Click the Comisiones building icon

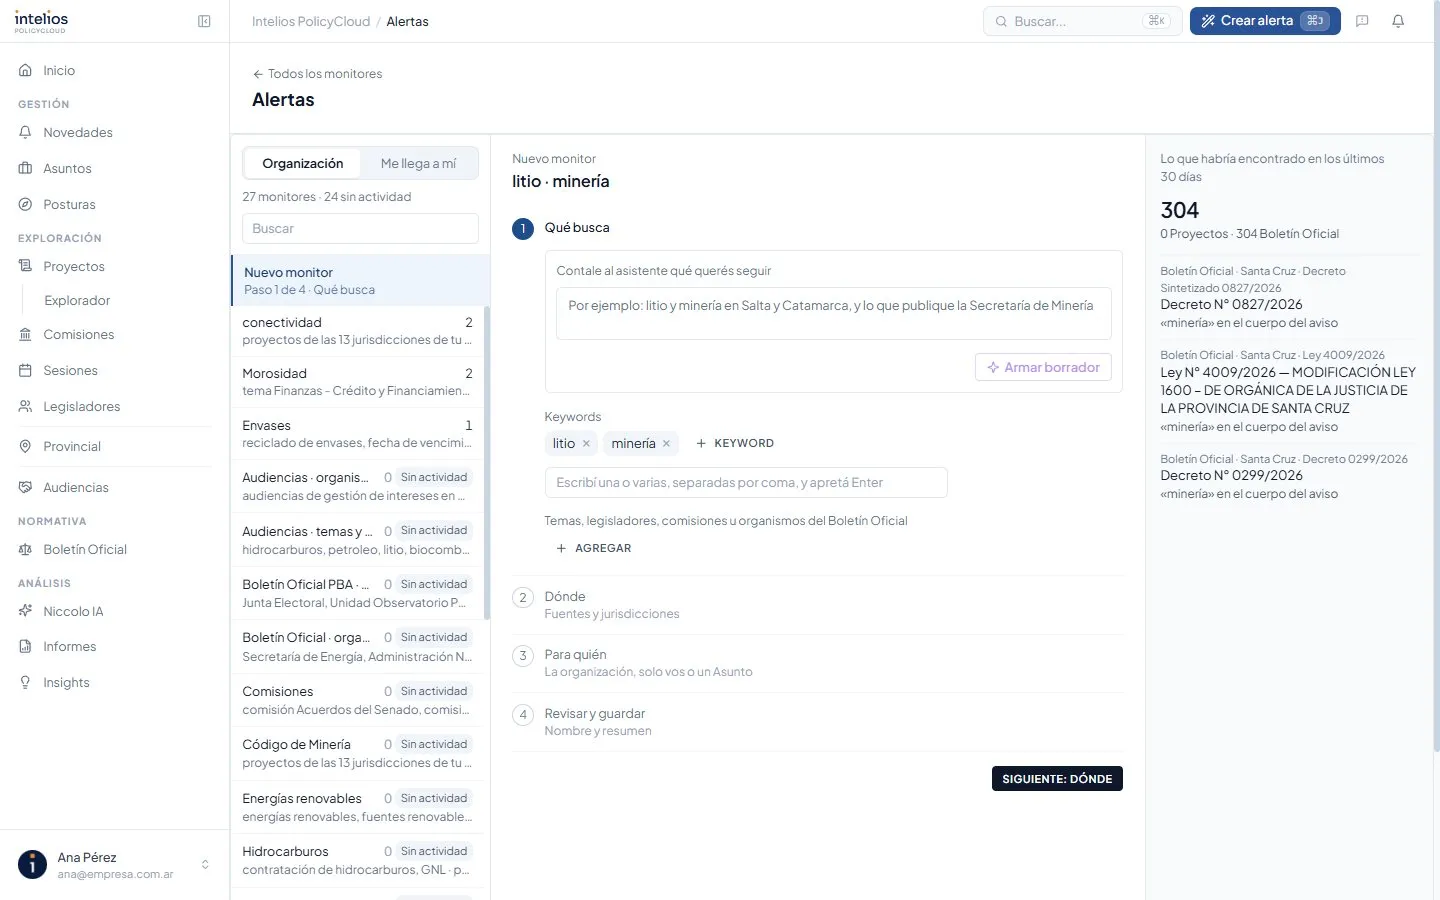click(26, 335)
